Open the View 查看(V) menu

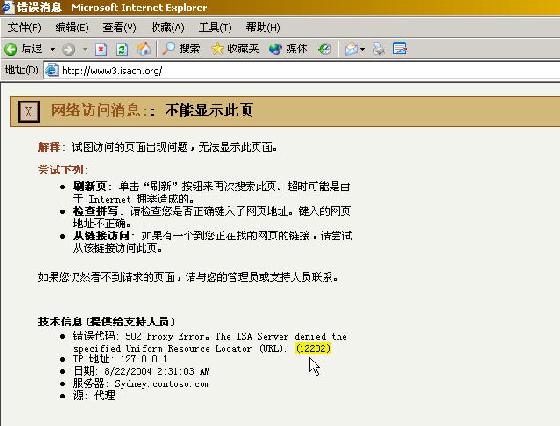(119, 27)
